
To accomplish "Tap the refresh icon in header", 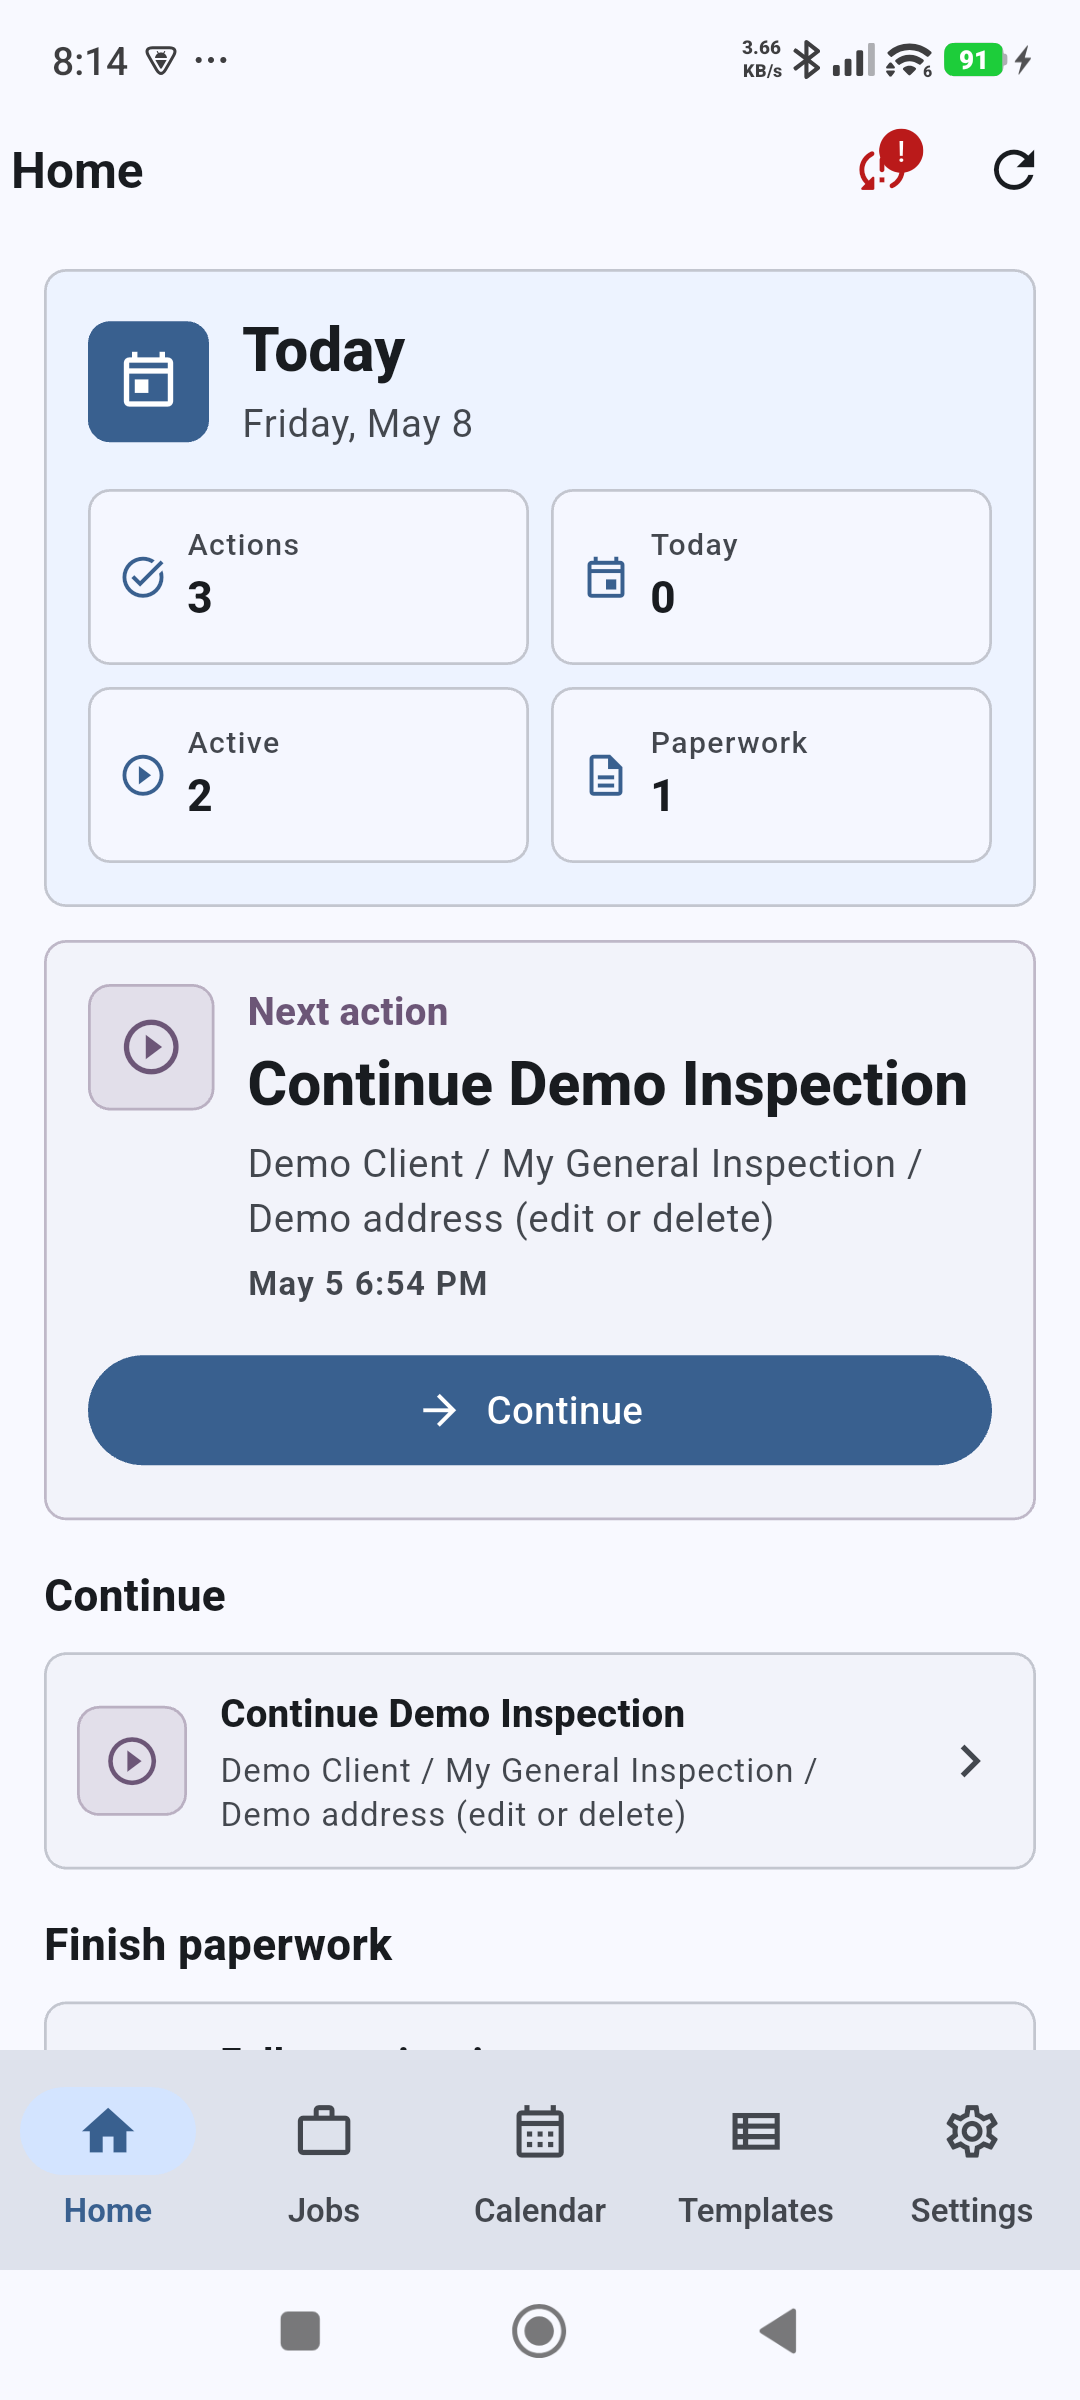I will click(x=1014, y=170).
